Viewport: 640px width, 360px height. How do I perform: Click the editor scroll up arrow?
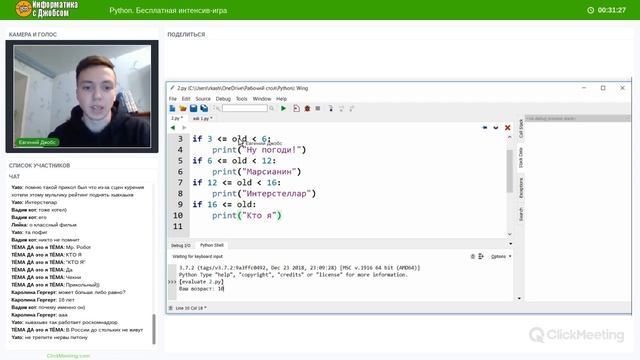510,138
